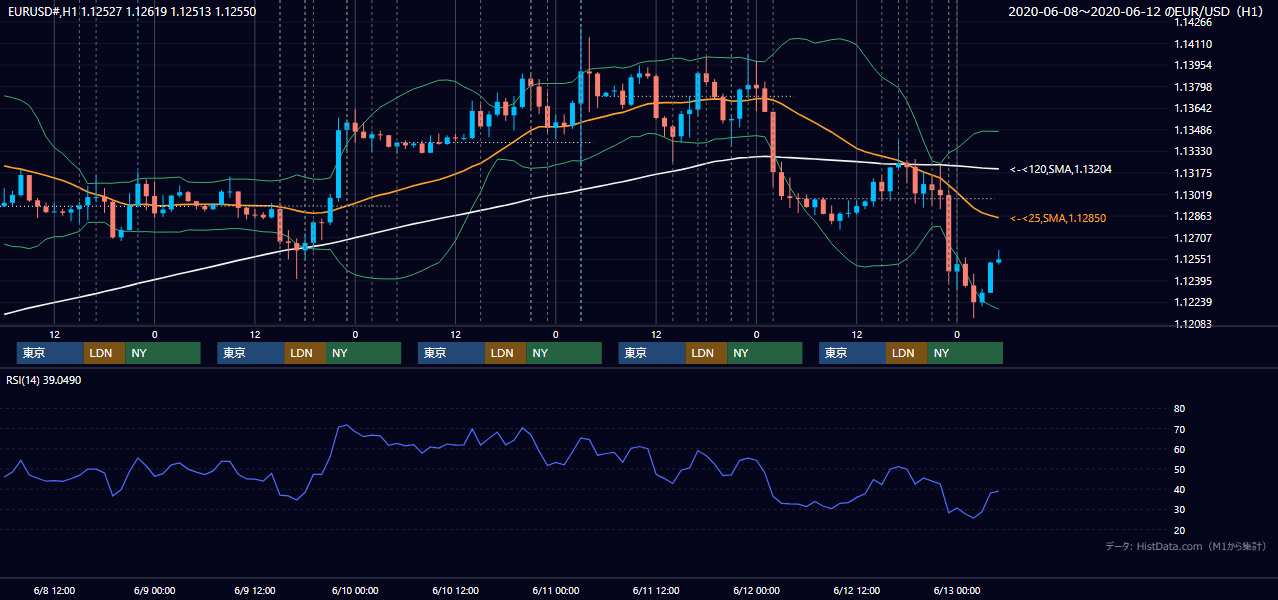Click the RSI scale value 80
The width and height of the screenshot is (1278, 600).
[x=1179, y=409]
